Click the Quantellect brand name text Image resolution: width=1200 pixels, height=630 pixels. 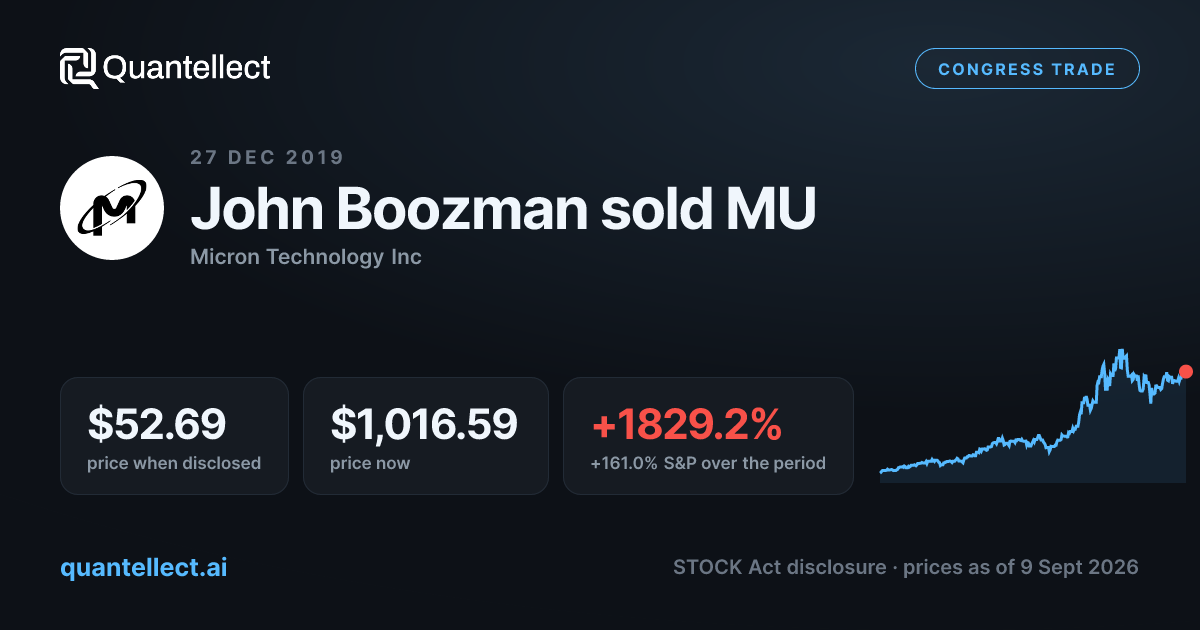pos(187,68)
